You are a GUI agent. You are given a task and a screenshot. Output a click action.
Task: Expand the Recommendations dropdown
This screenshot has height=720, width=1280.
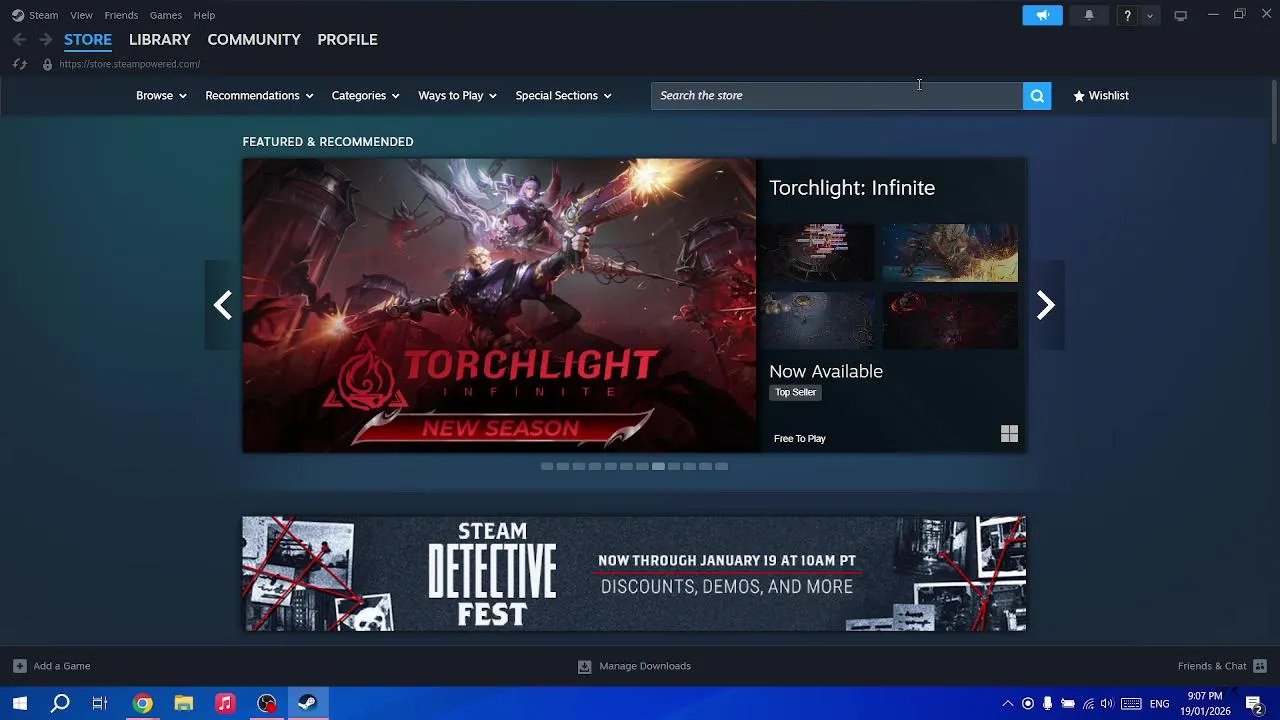[x=259, y=96]
